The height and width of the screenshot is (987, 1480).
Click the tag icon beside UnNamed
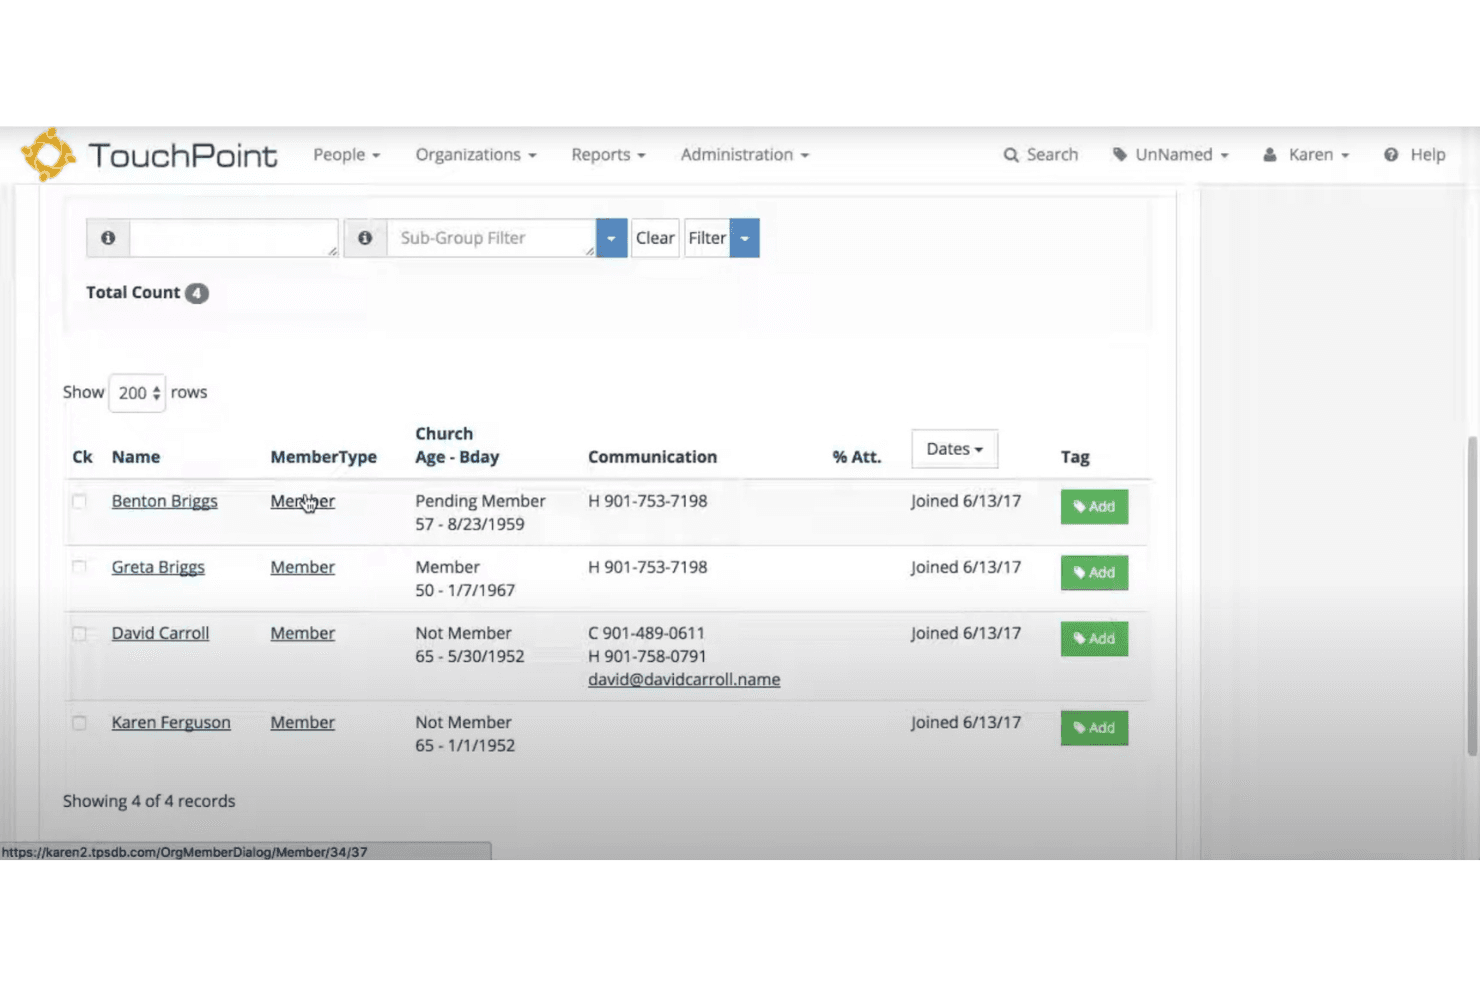tap(1120, 155)
